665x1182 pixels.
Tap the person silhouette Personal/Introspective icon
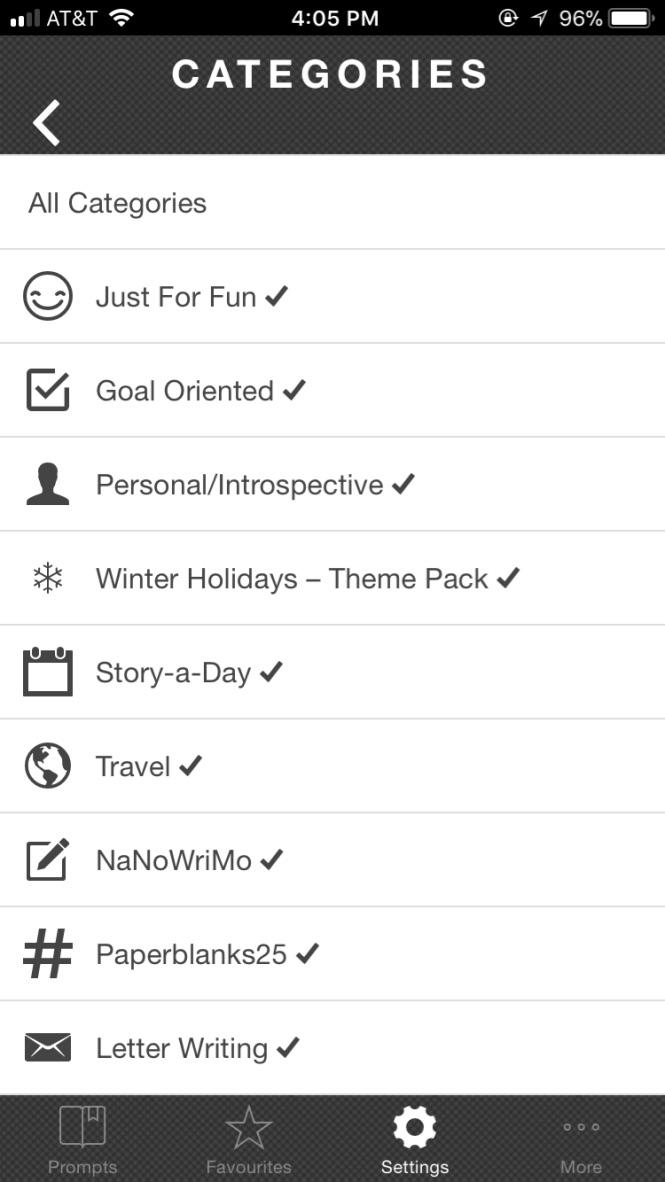click(48, 485)
